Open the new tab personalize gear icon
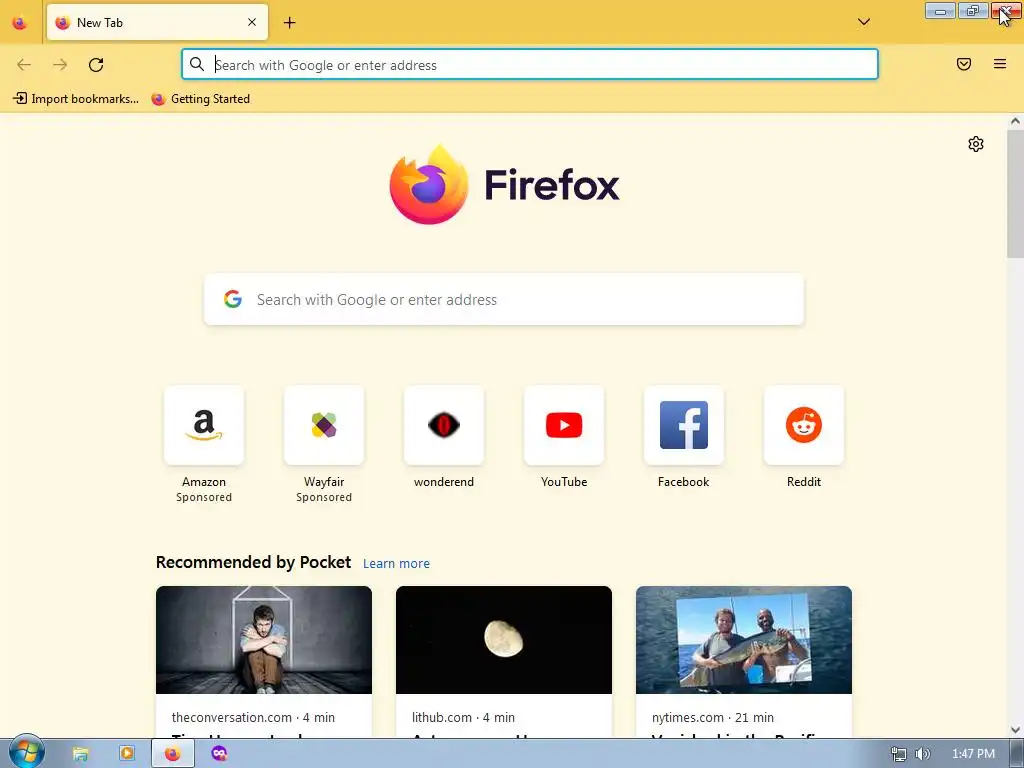This screenshot has height=768, width=1024. click(976, 144)
